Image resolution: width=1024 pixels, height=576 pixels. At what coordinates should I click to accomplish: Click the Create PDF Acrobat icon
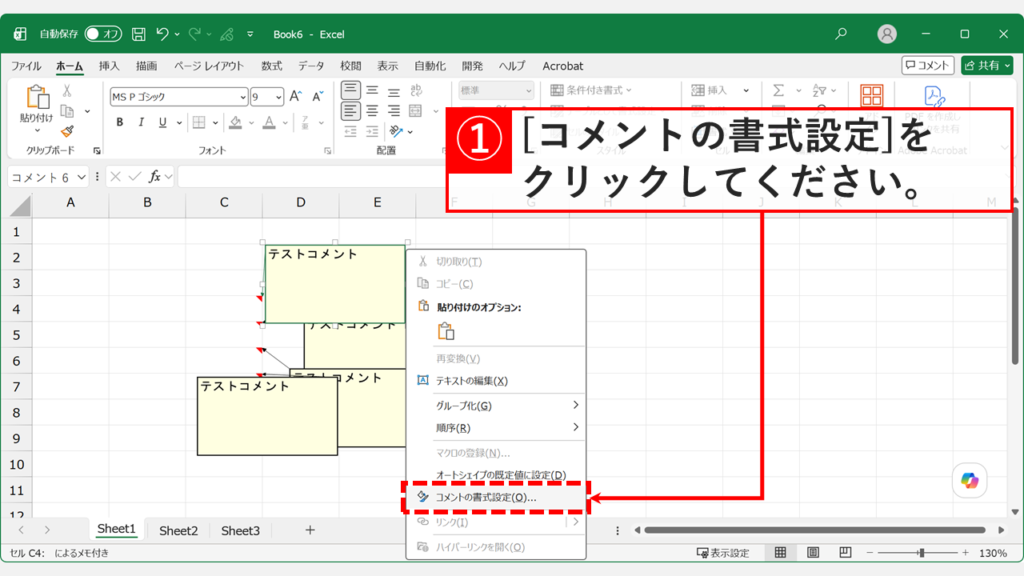[934, 97]
